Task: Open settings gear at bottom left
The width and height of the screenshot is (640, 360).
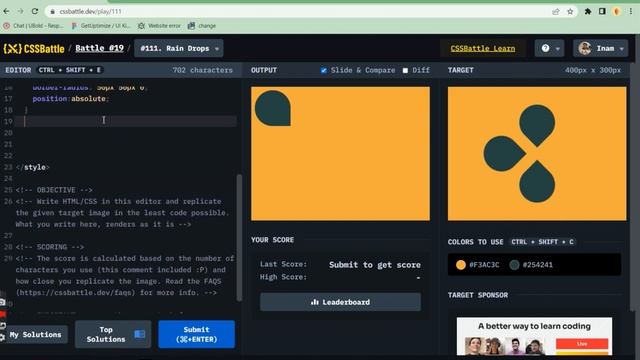Action: click(x=2, y=337)
